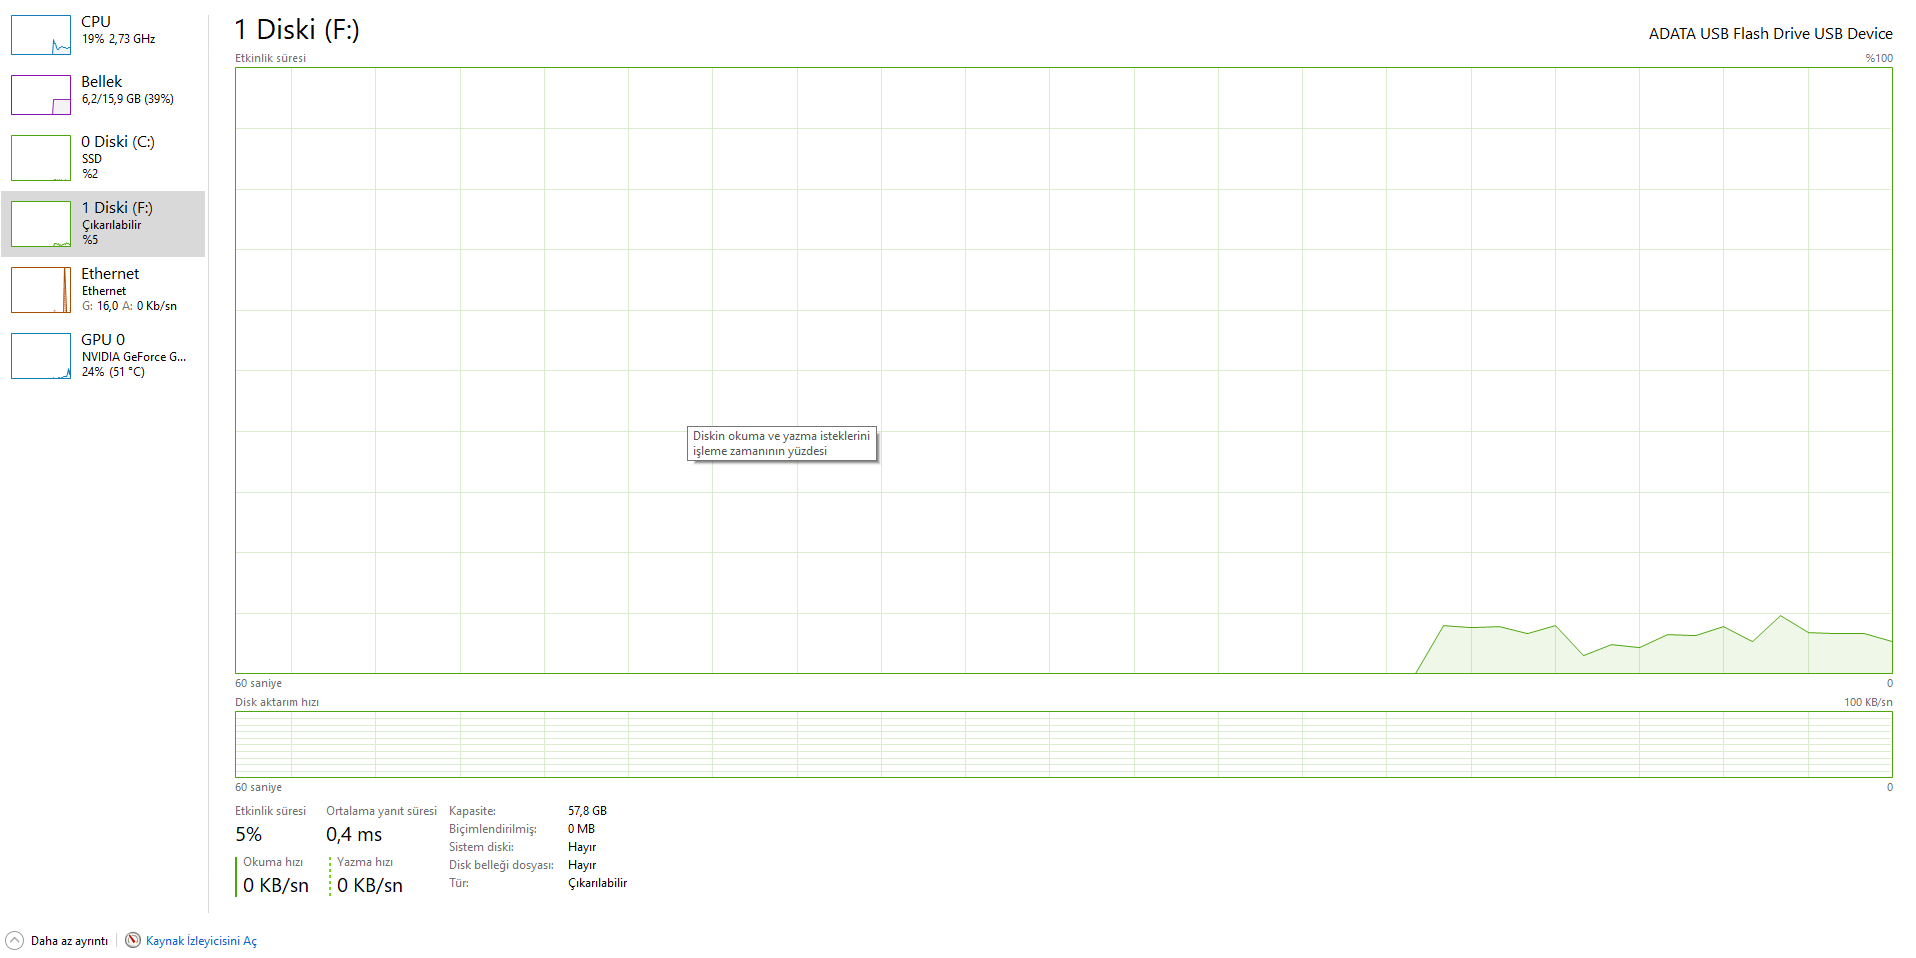Viewport: 1916px width, 958px height.
Task: Select the 1 Diski (F:) label
Action: coord(118,208)
